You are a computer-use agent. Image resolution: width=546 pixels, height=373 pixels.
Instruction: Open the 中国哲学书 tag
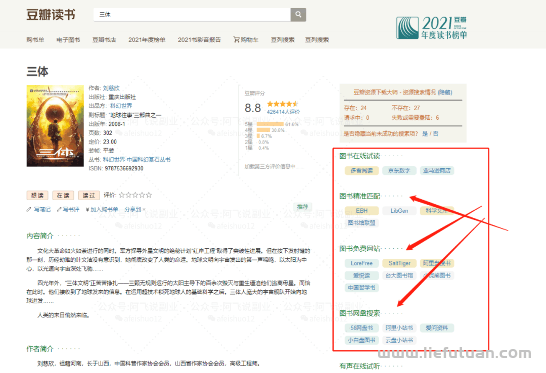coord(361,288)
